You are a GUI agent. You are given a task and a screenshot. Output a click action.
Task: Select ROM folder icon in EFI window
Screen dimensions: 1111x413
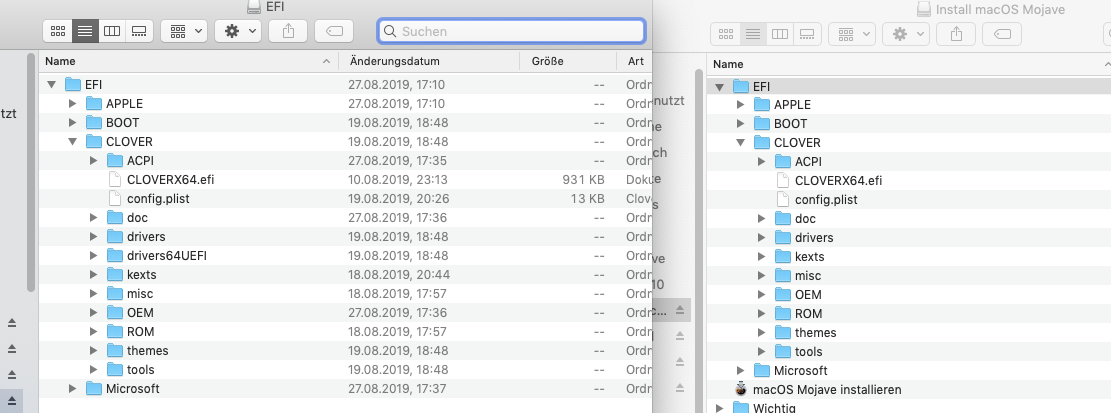click(115, 332)
